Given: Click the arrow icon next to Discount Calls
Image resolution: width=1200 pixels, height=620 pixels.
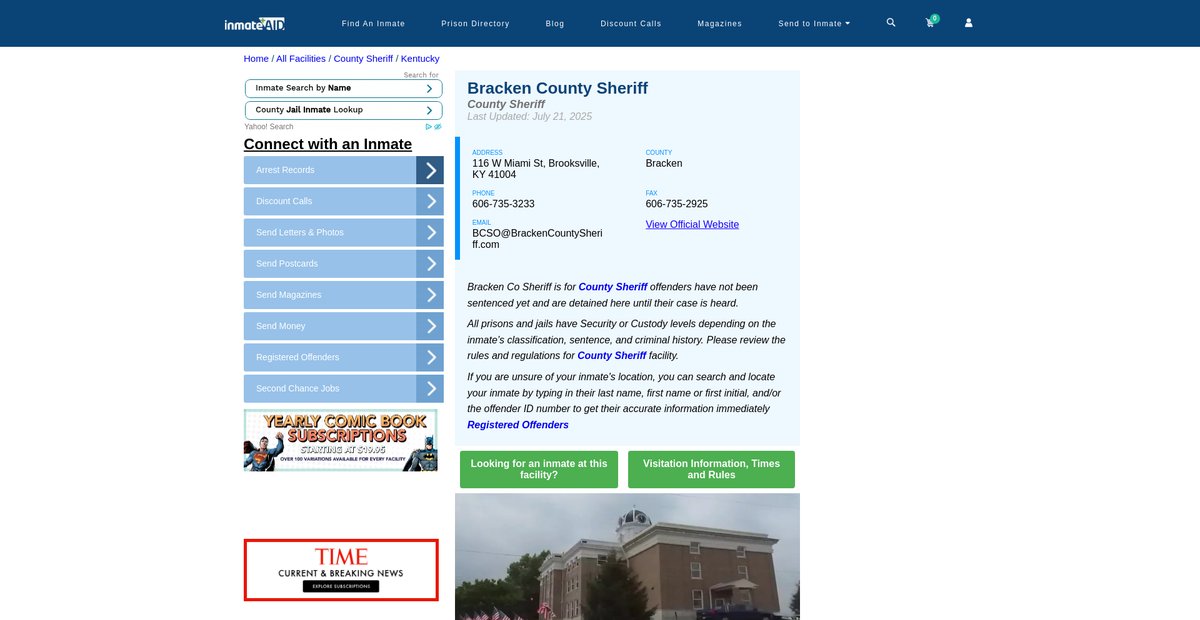Looking at the screenshot, I should click(x=430, y=201).
